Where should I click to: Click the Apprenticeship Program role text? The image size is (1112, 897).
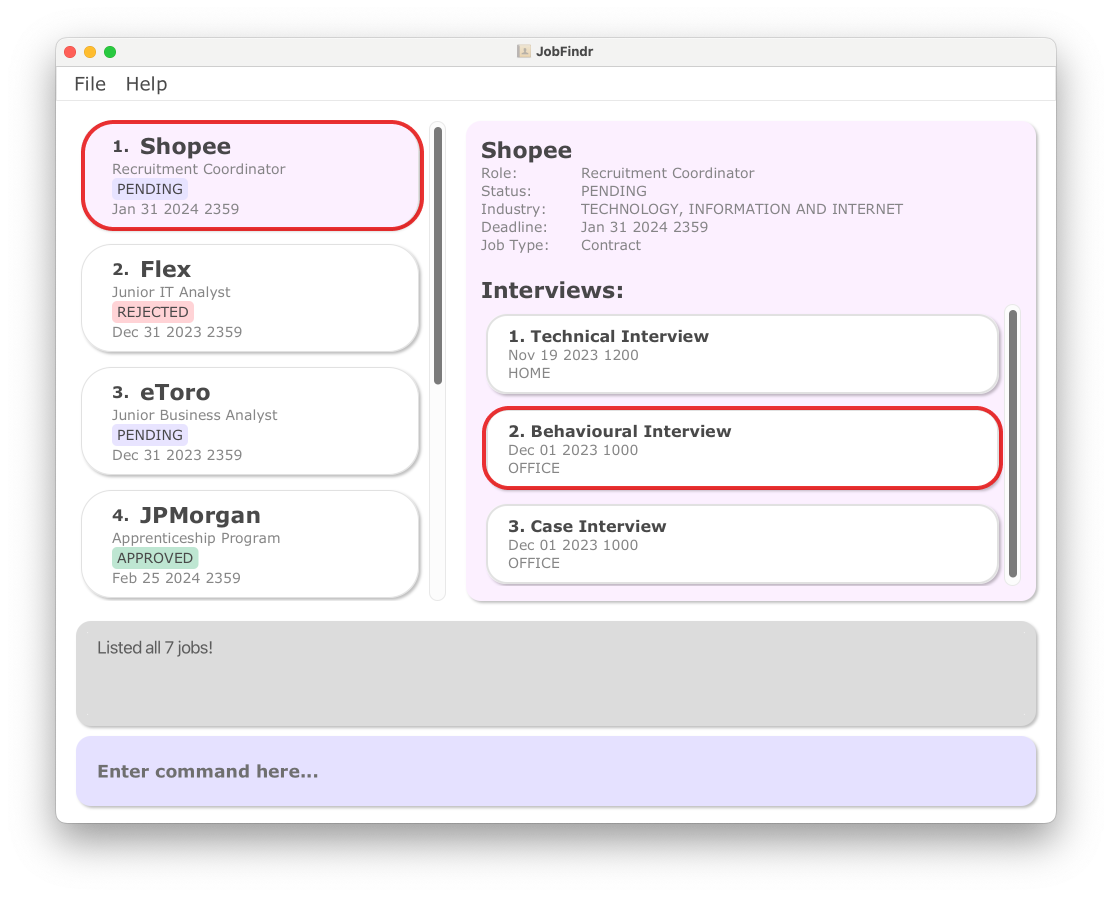pos(196,538)
